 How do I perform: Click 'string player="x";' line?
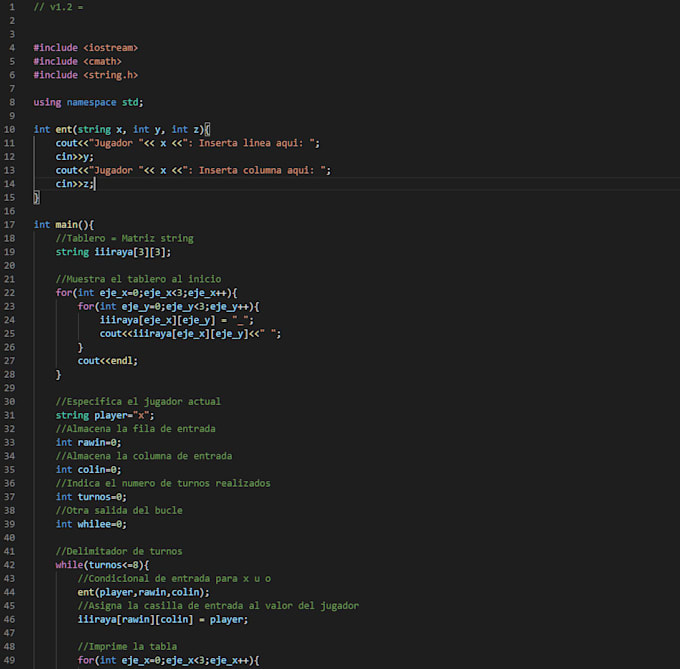pyautogui.click(x=105, y=415)
